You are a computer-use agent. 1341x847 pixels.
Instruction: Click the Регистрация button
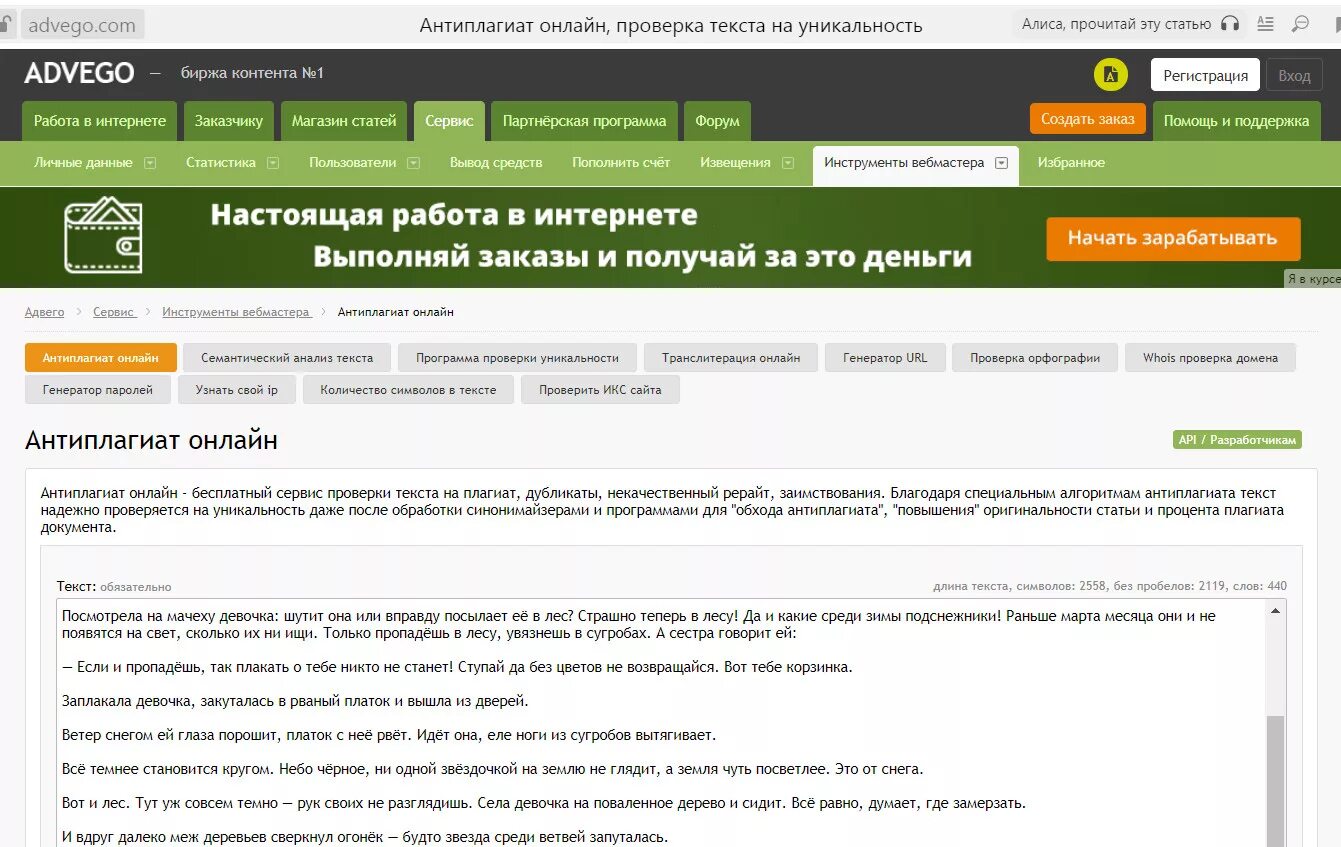pyautogui.click(x=1205, y=75)
